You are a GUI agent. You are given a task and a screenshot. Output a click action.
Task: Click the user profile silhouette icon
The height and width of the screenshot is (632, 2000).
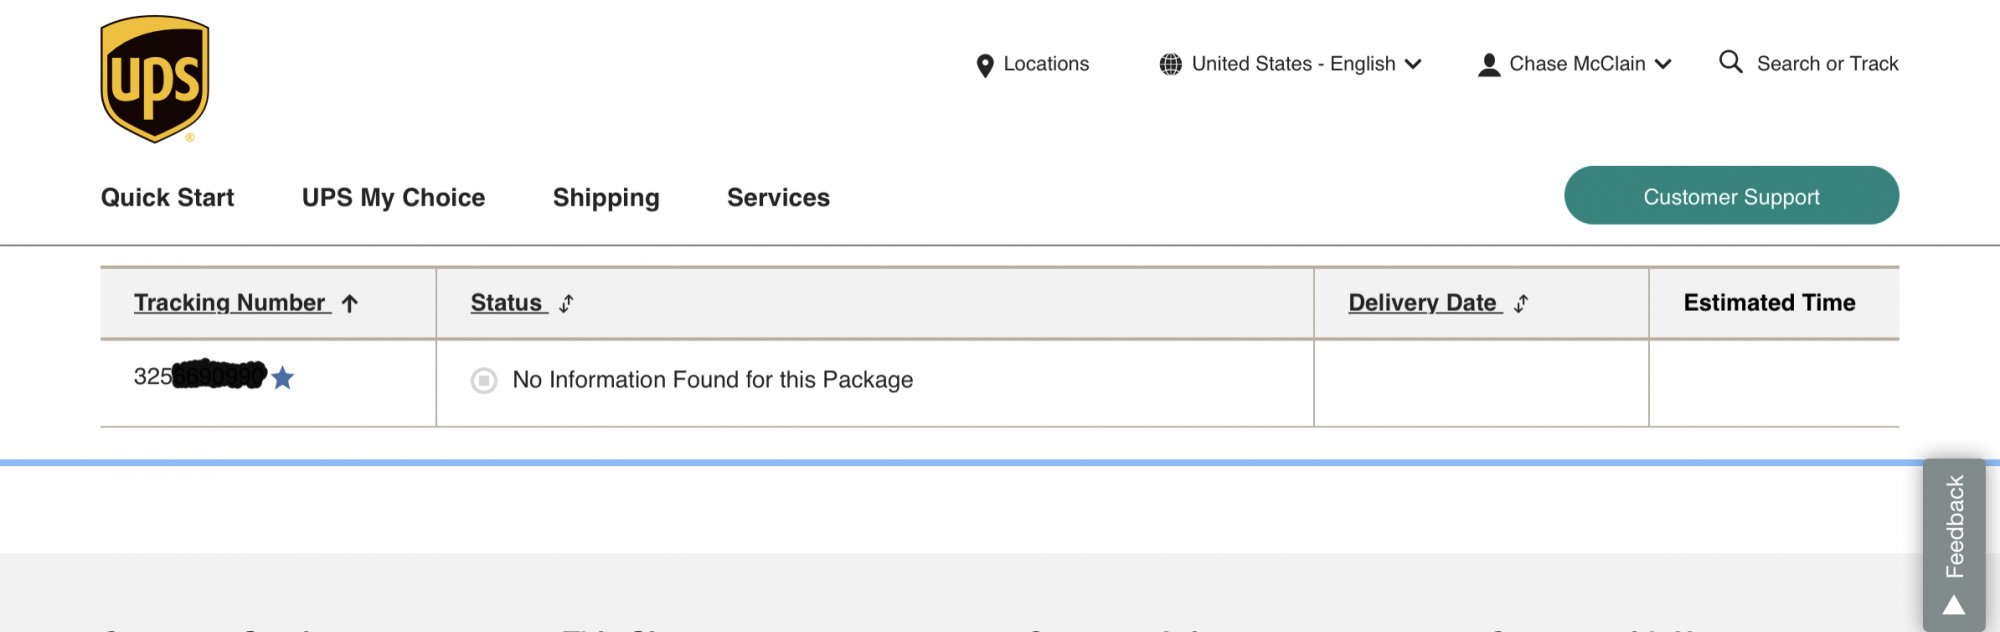point(1489,65)
